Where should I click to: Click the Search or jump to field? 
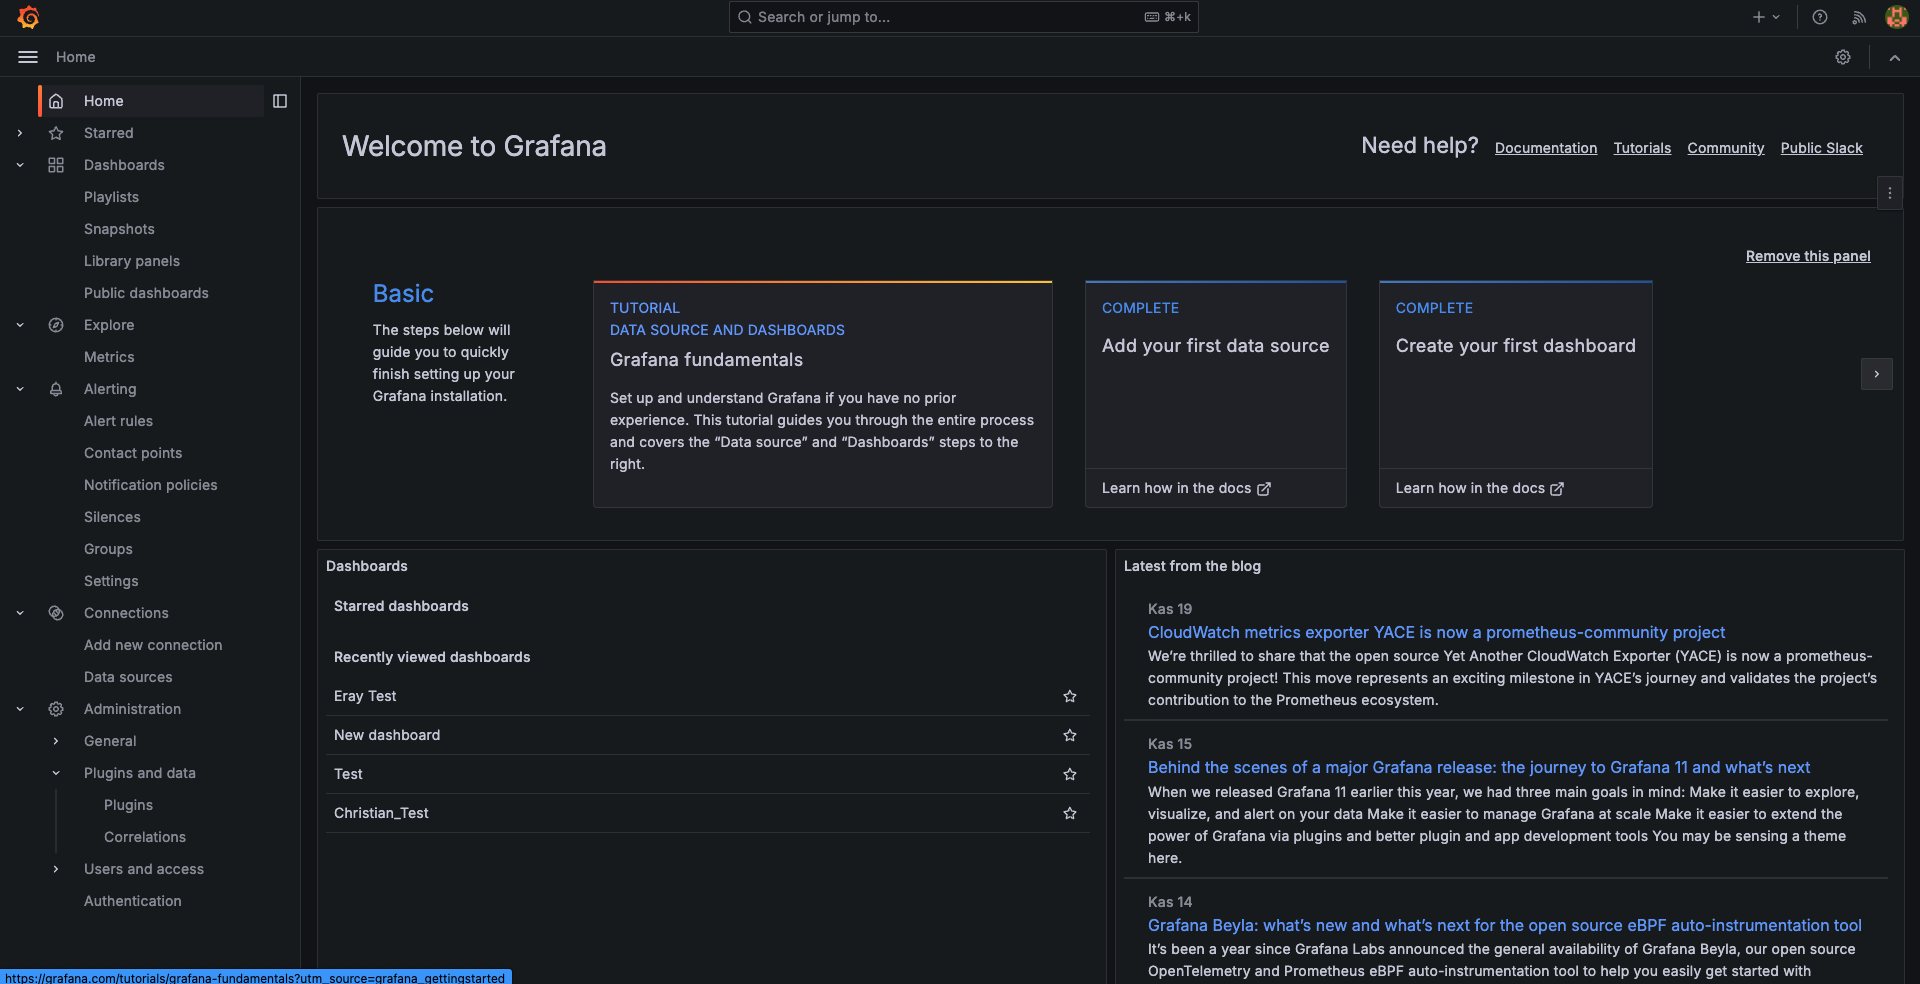[964, 17]
